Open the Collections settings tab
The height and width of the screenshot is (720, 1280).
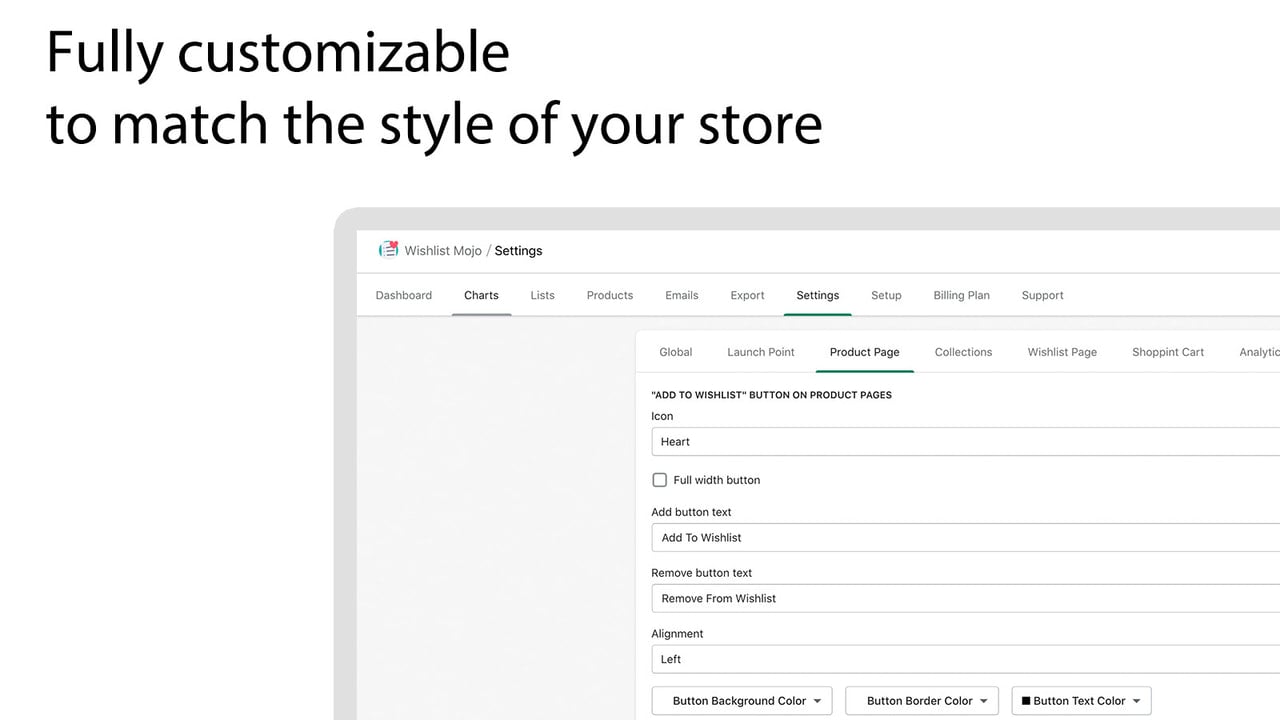[964, 352]
